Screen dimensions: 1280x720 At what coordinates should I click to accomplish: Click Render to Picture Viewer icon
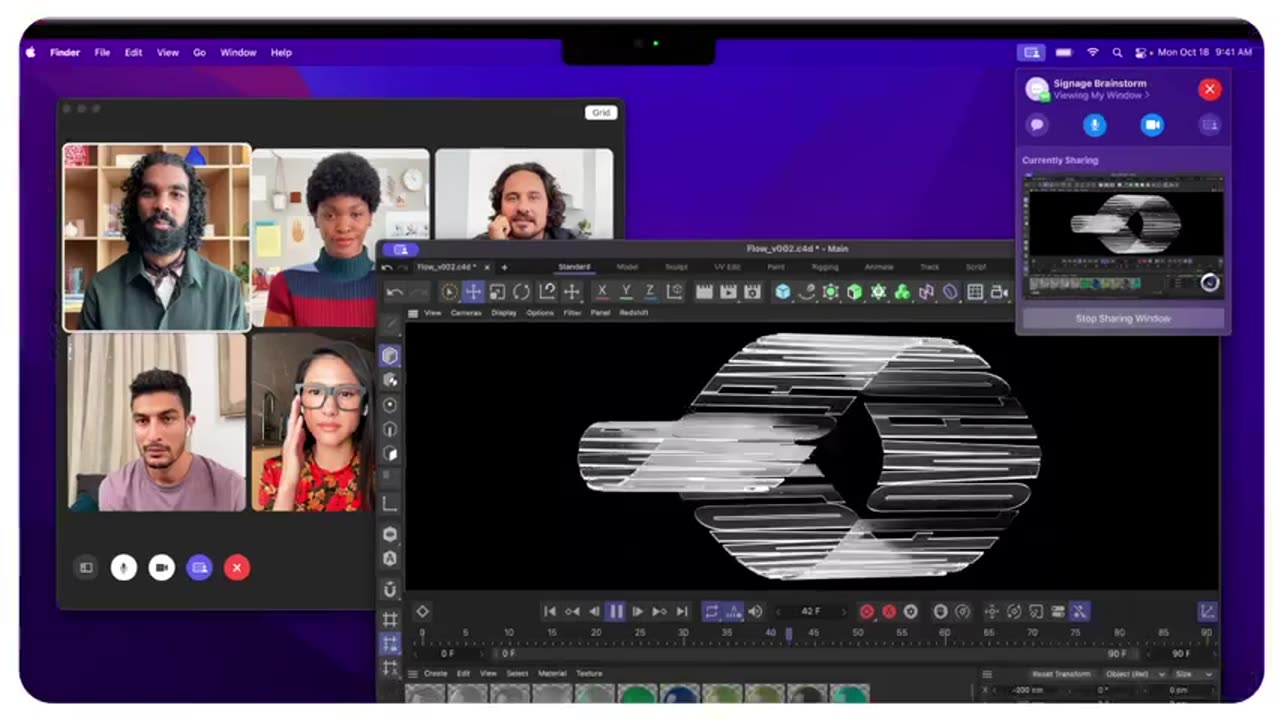[728, 292]
